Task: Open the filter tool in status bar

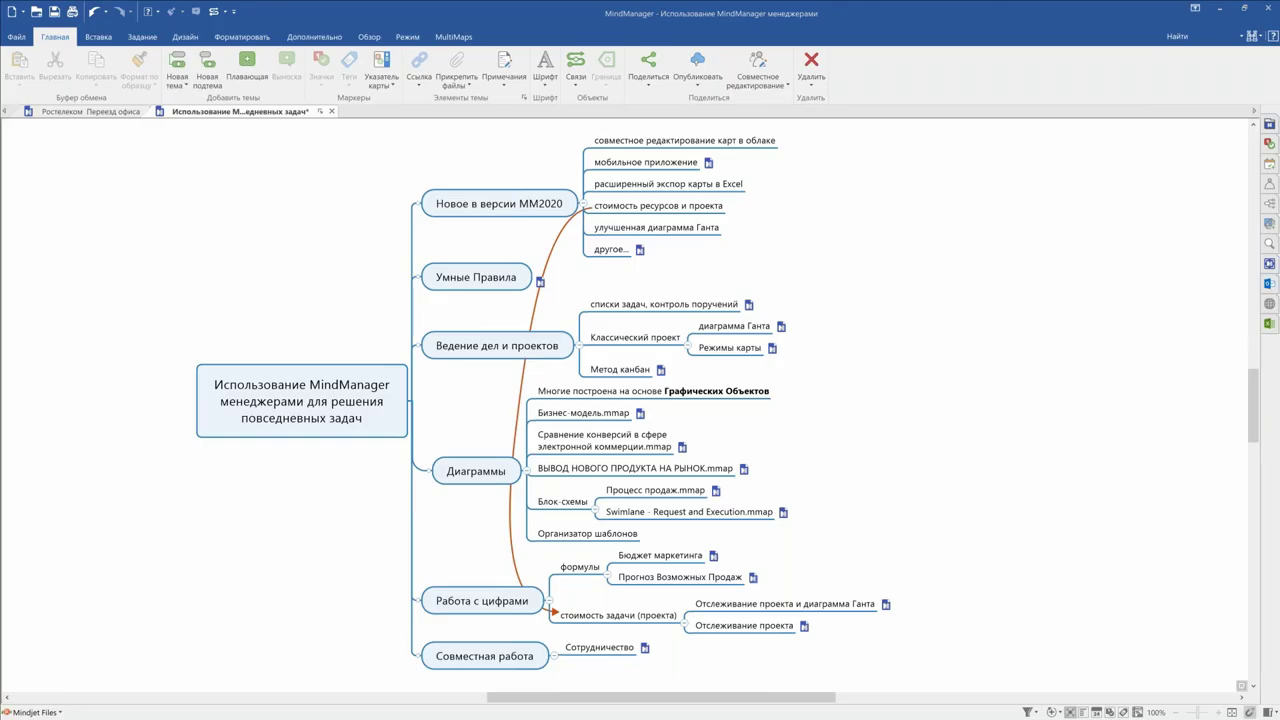Action: coord(1027,712)
